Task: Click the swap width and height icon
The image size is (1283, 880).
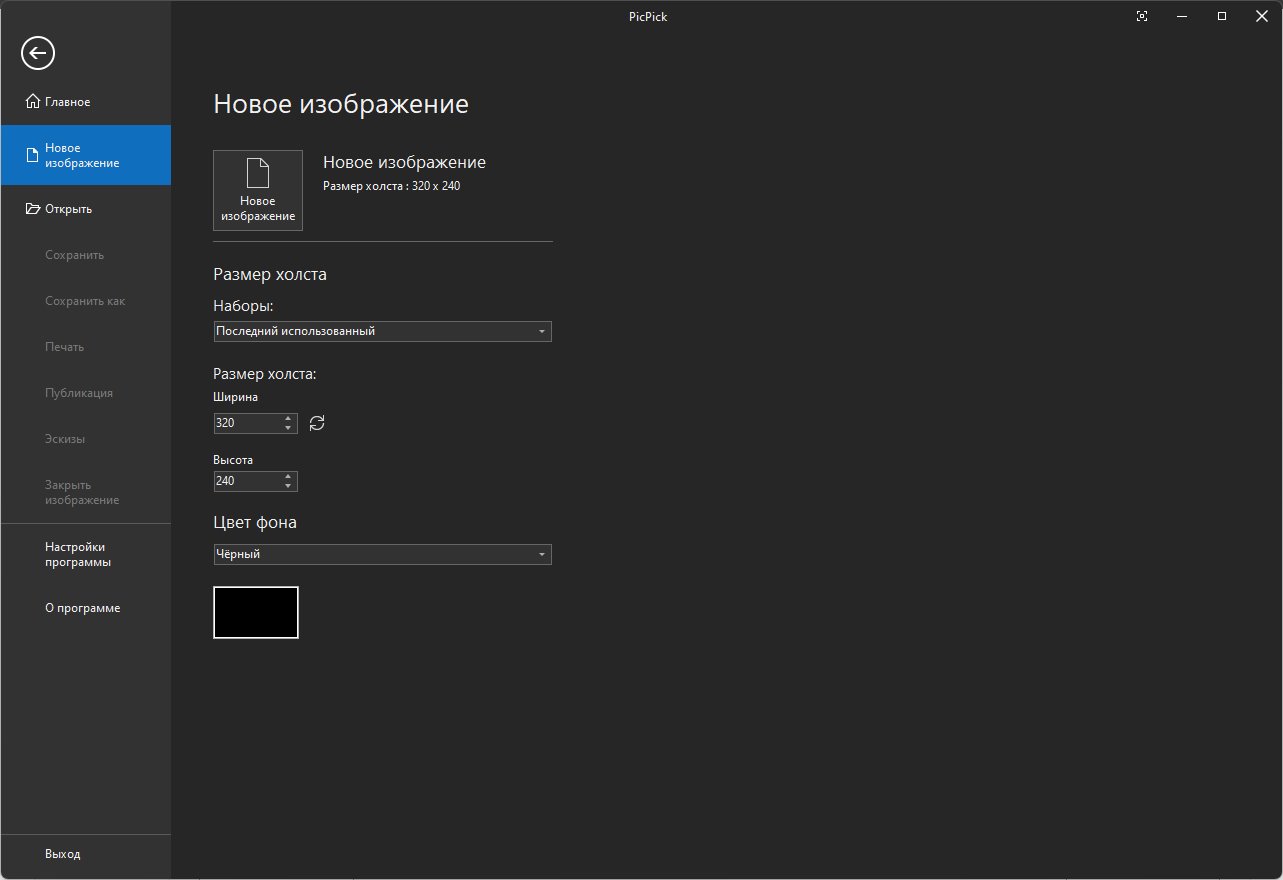Action: pos(317,423)
